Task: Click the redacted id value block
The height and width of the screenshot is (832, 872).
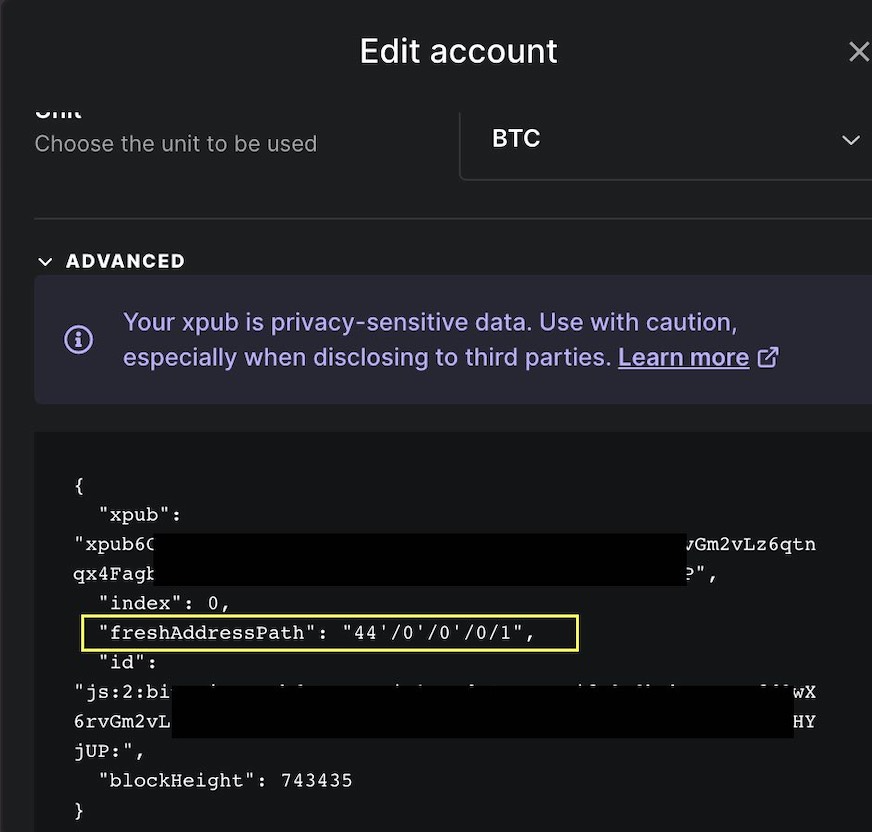Action: pyautogui.click(x=483, y=712)
